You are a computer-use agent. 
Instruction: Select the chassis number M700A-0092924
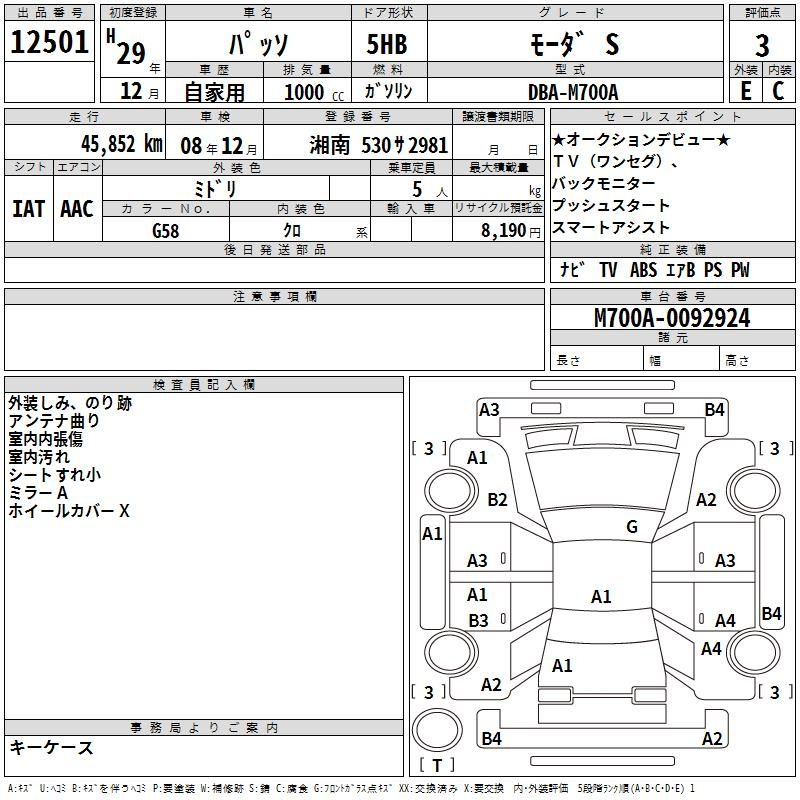tap(671, 318)
